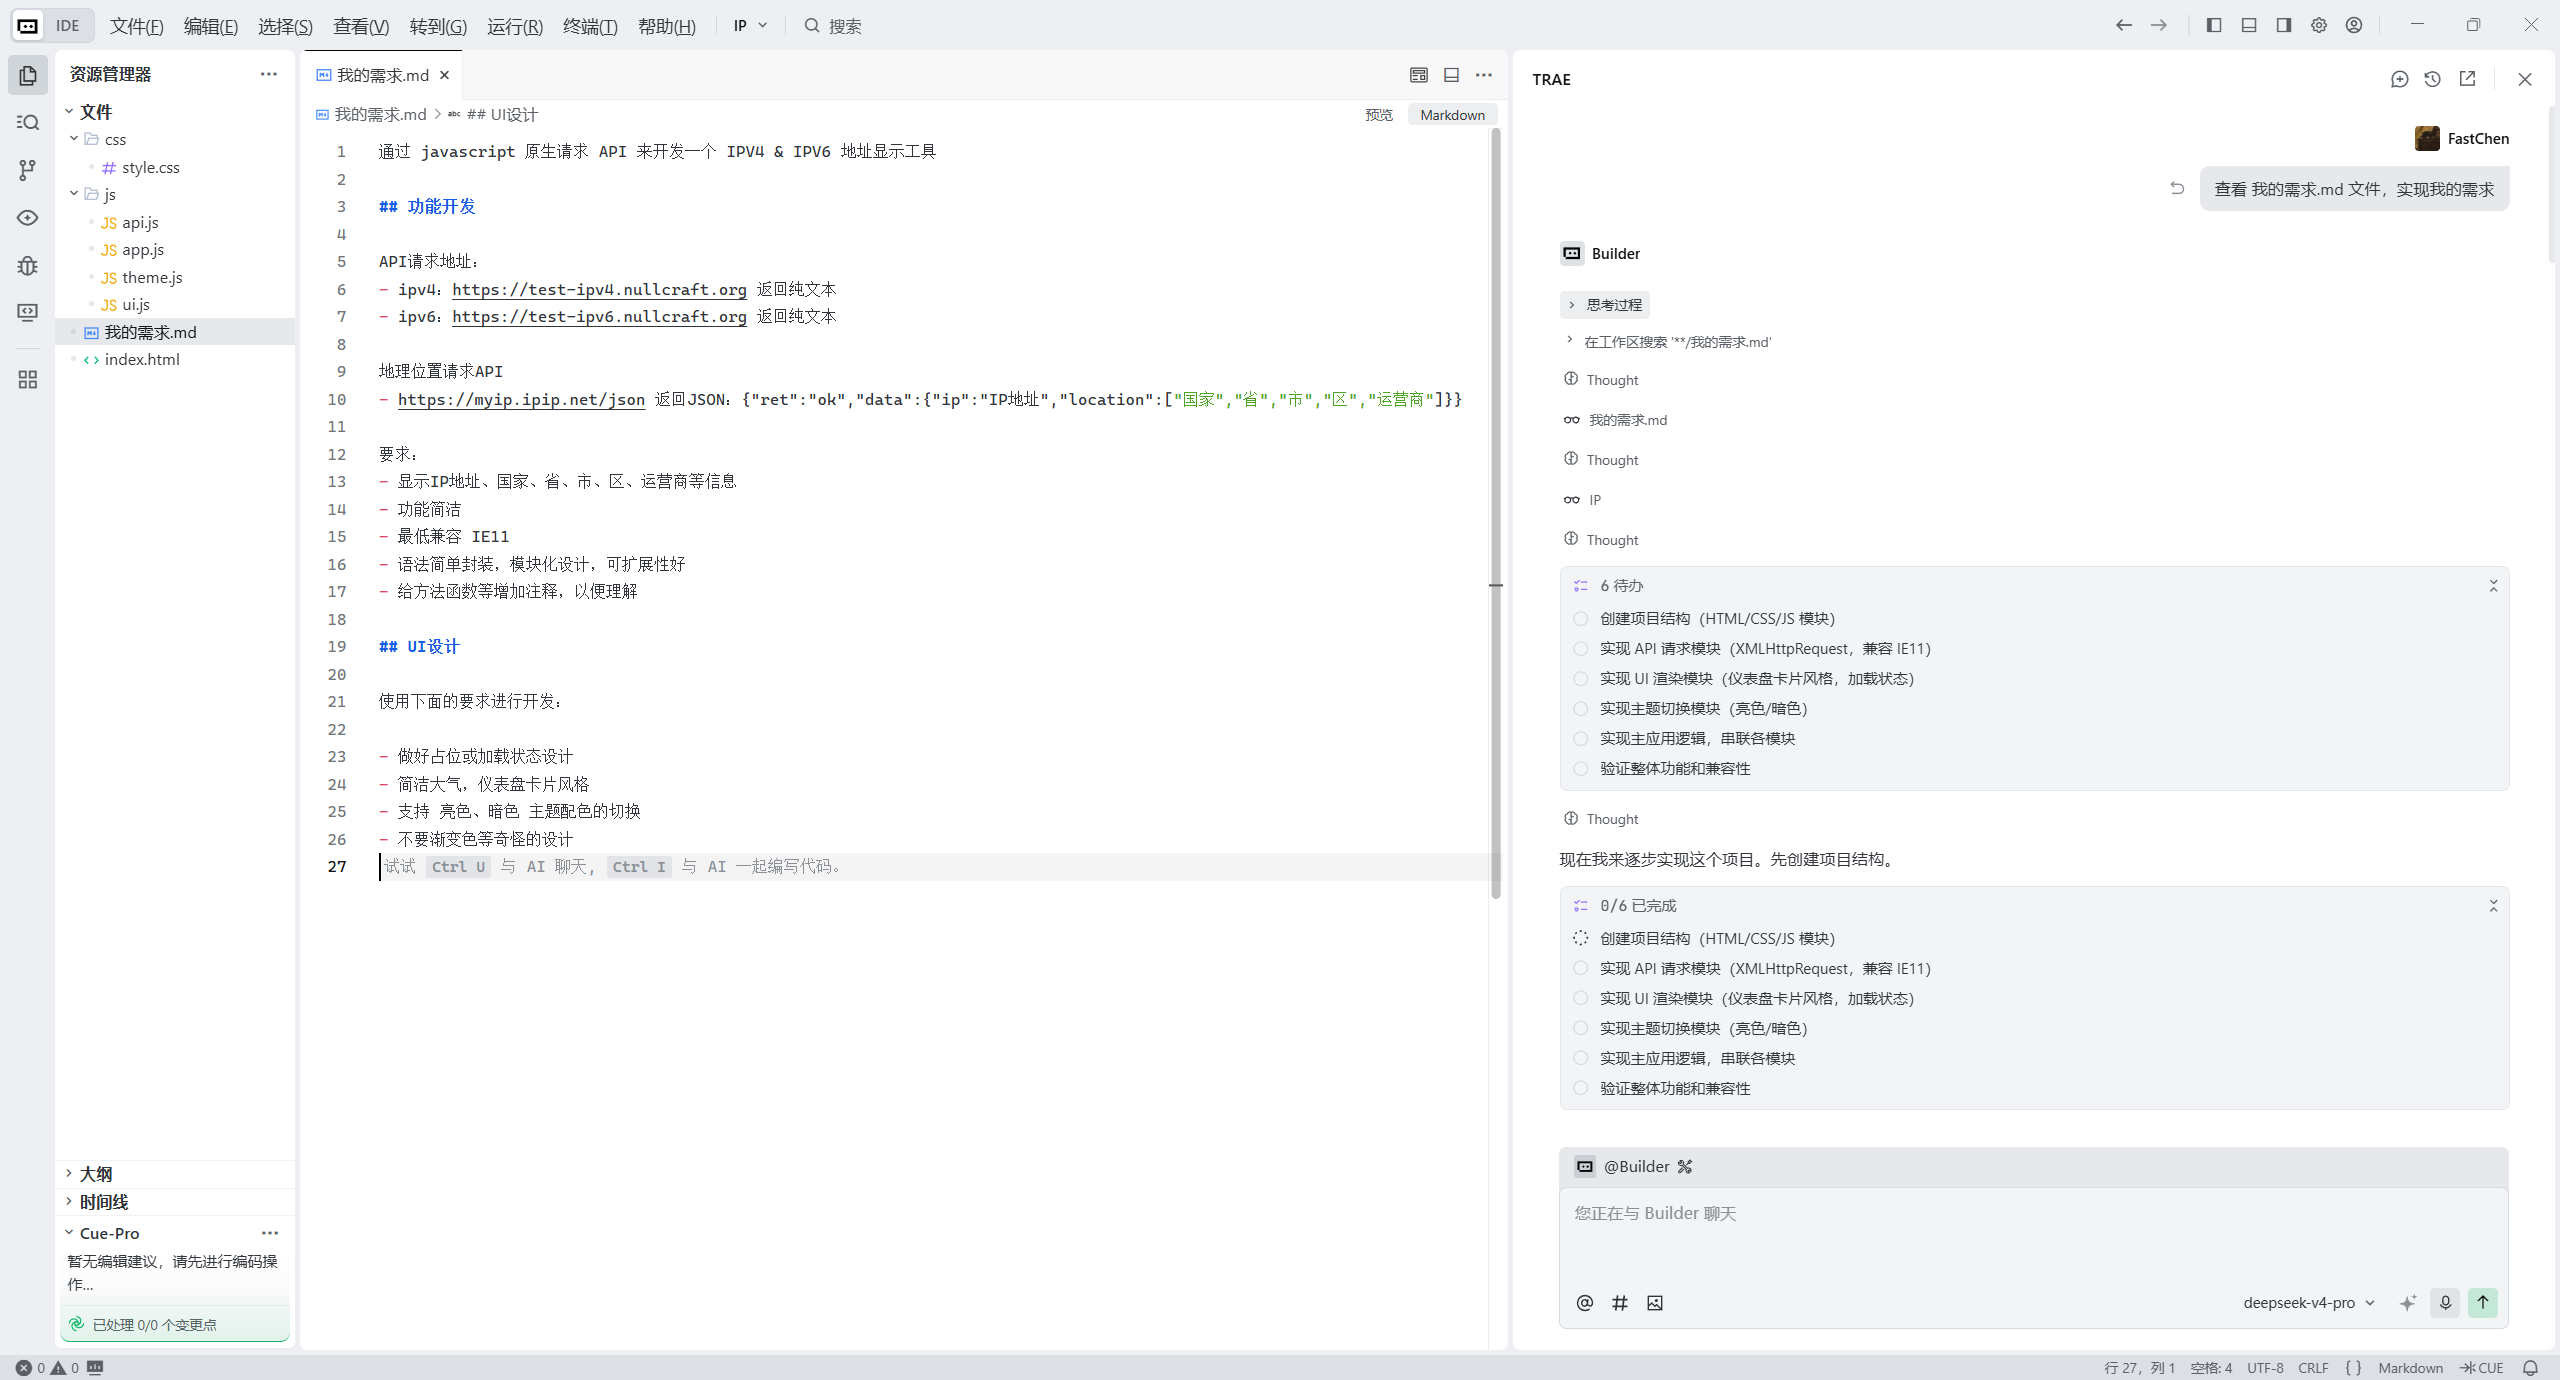Viewport: 2560px width, 1380px height.
Task: Open Search in the activity bar
Action: coord(27,121)
